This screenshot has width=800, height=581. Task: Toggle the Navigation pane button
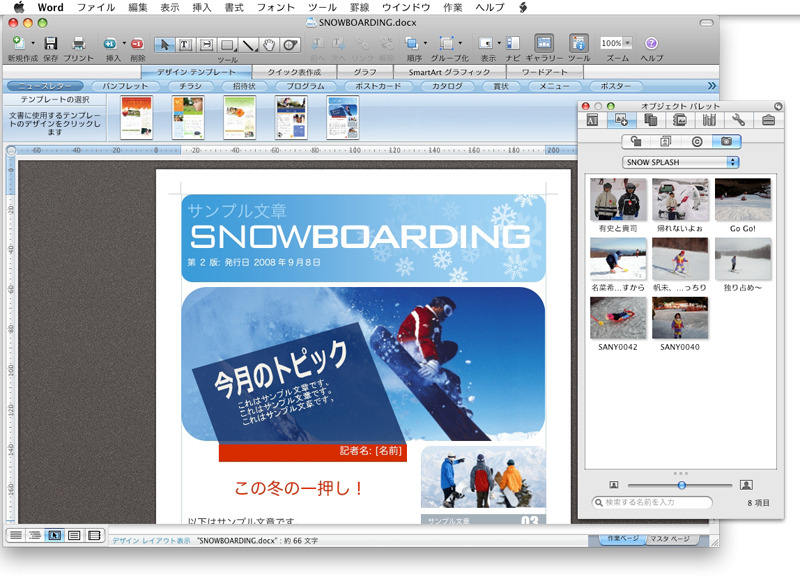513,43
